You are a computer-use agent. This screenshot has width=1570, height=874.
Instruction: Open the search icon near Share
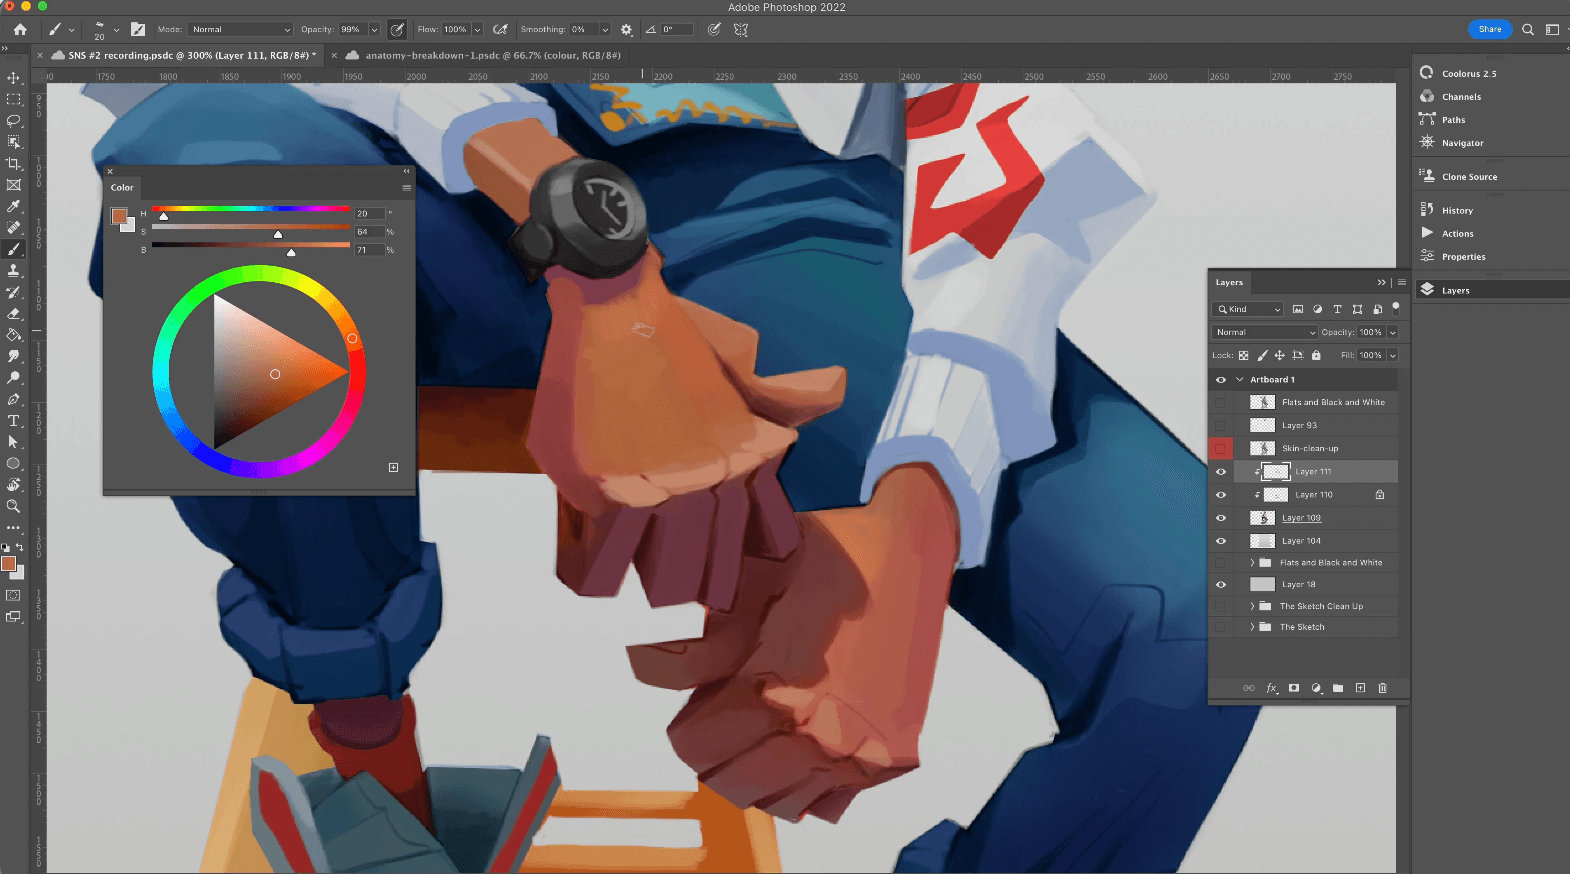(1528, 30)
